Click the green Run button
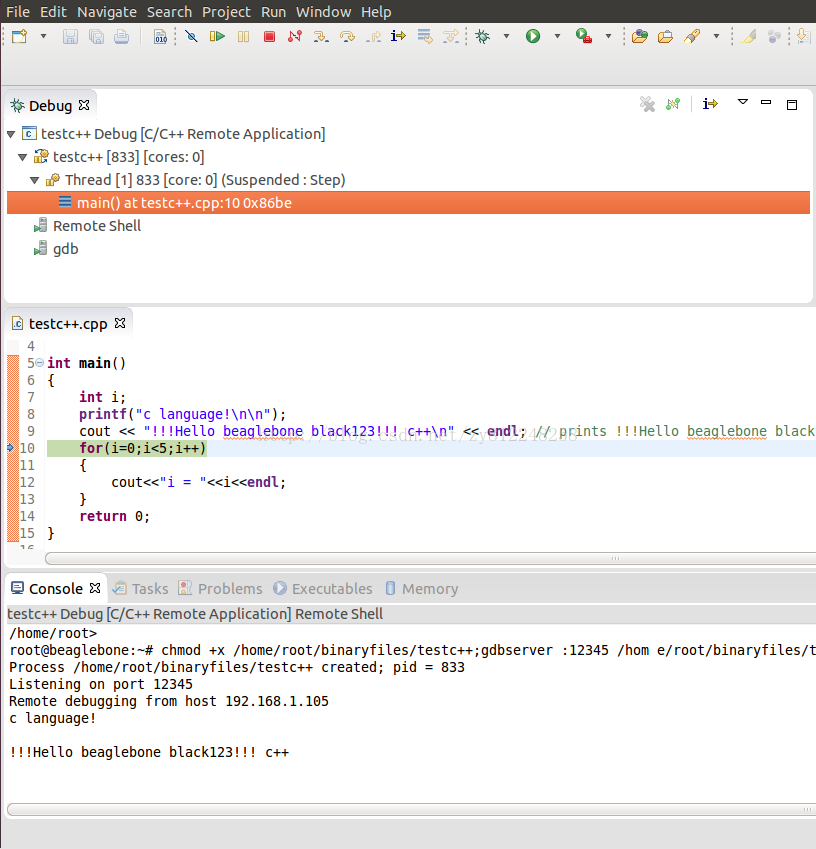Screen dimensions: 816x849 tap(533, 36)
